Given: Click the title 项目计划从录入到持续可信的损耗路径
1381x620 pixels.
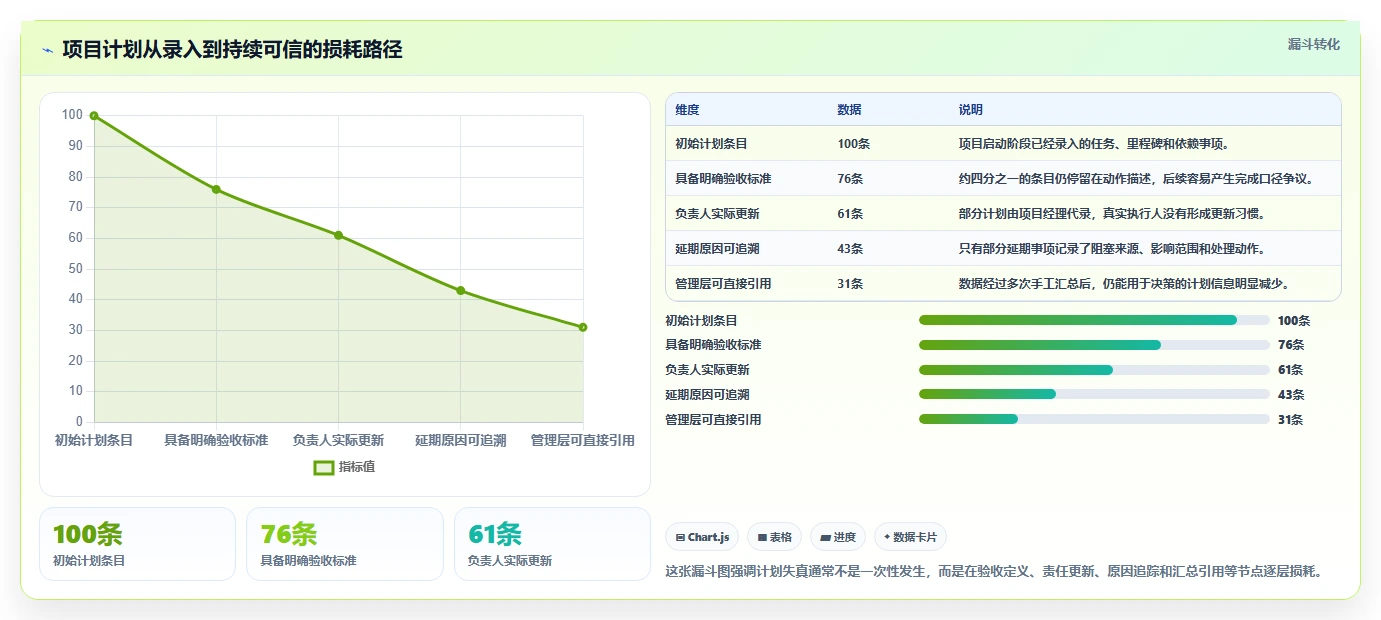Looking at the screenshot, I should point(232,50).
